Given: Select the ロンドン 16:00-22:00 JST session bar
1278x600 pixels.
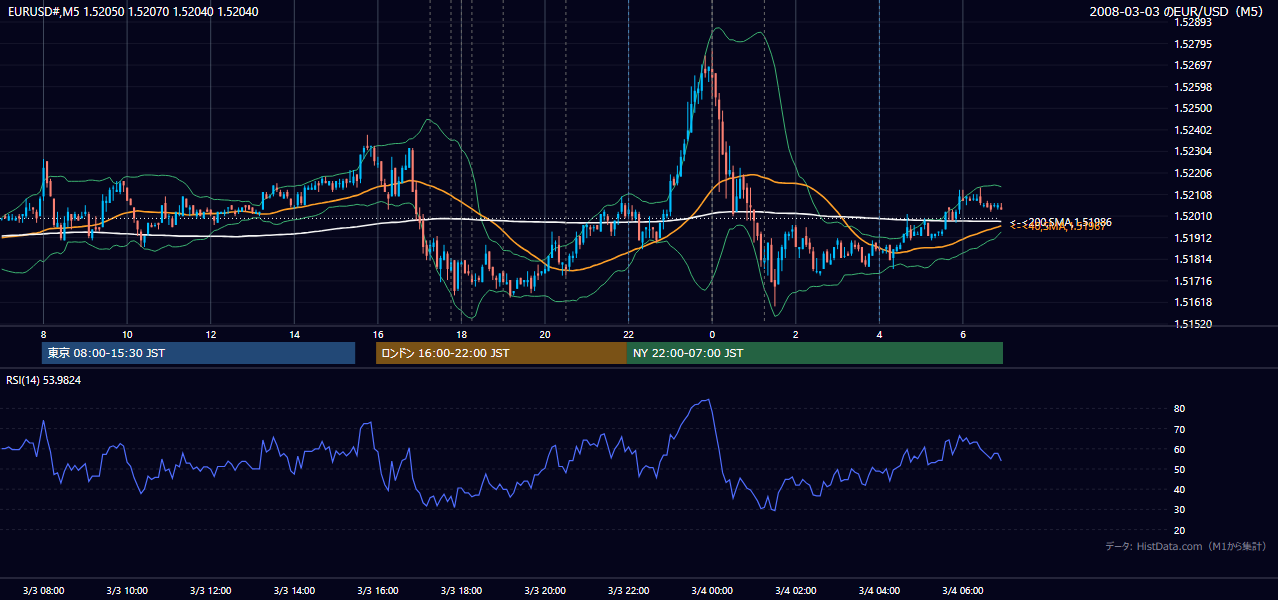Looking at the screenshot, I should pyautogui.click(x=501, y=353).
